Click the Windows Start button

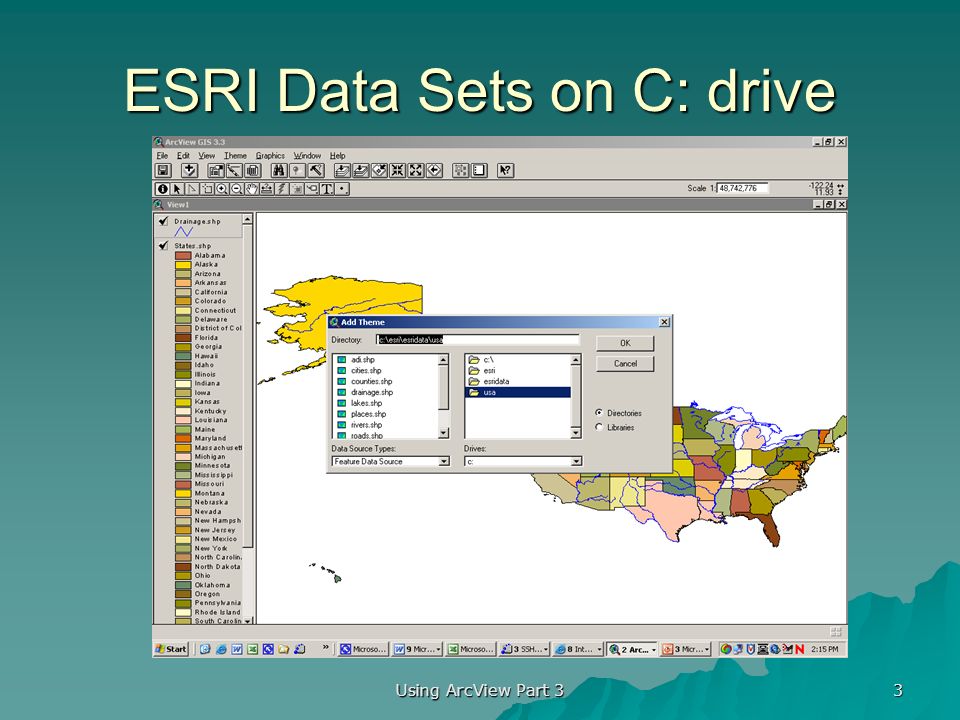tap(171, 649)
